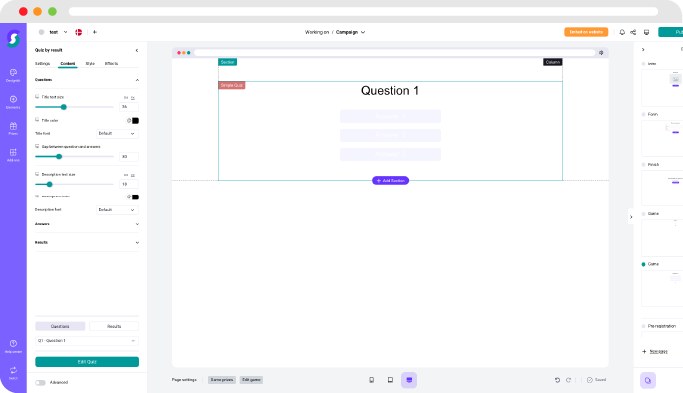Open the Designer section in the left sidebar

click(13, 75)
